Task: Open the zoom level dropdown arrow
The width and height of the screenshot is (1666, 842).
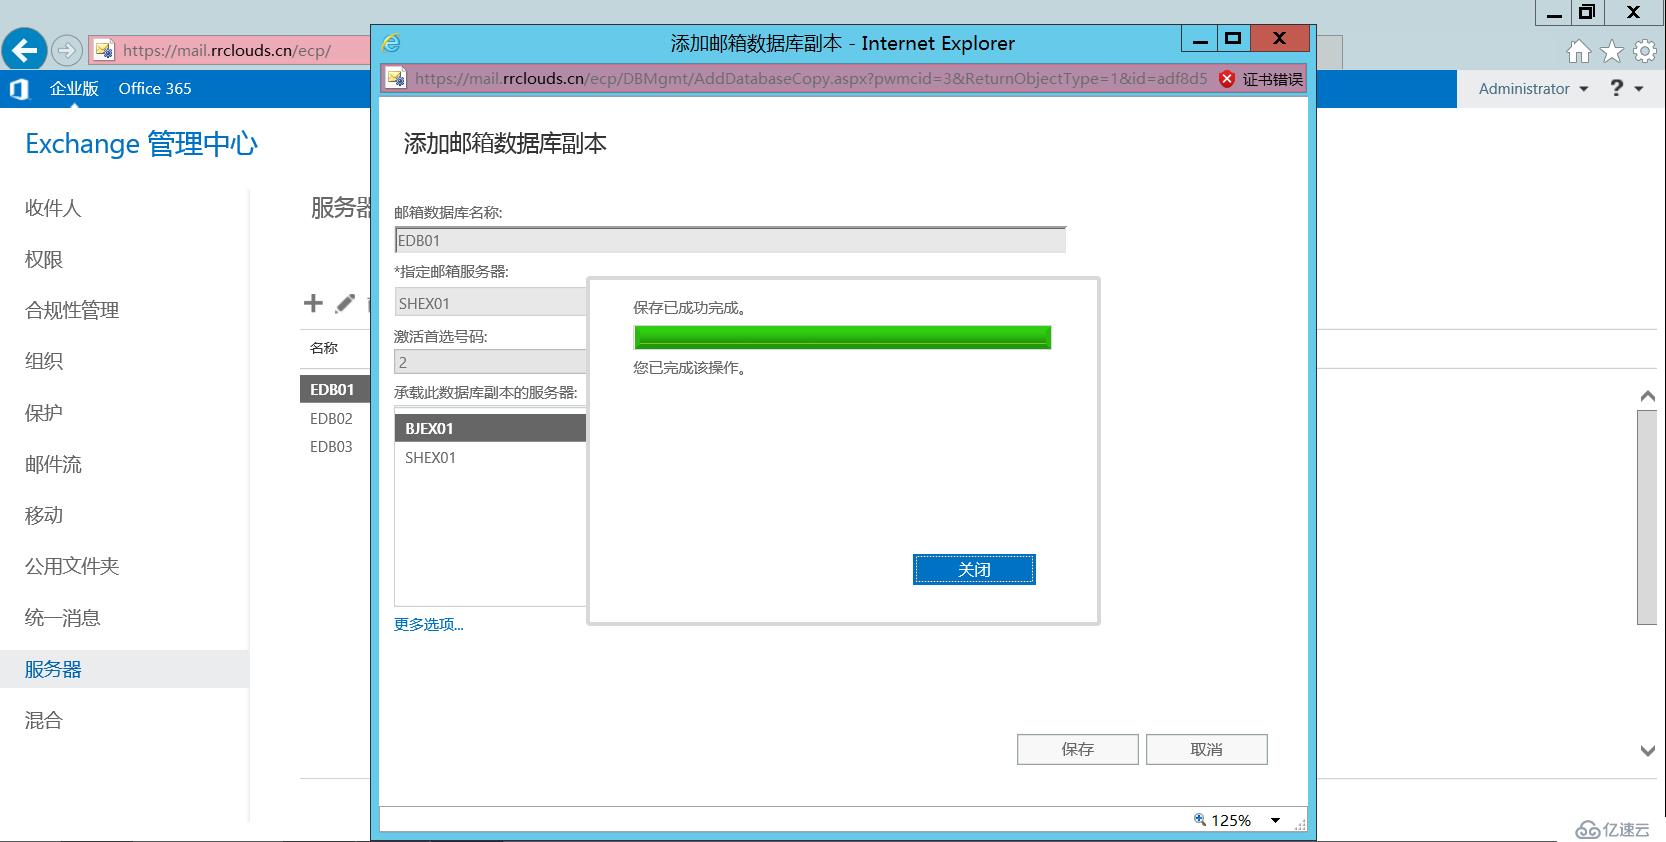Action: point(1275,820)
